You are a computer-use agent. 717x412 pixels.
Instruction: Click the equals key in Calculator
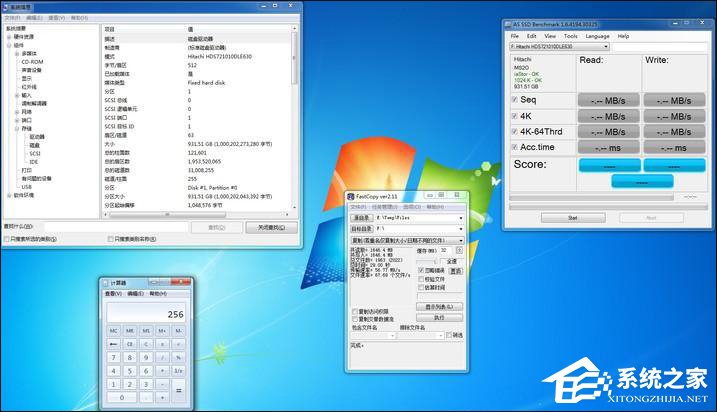[x=179, y=390]
